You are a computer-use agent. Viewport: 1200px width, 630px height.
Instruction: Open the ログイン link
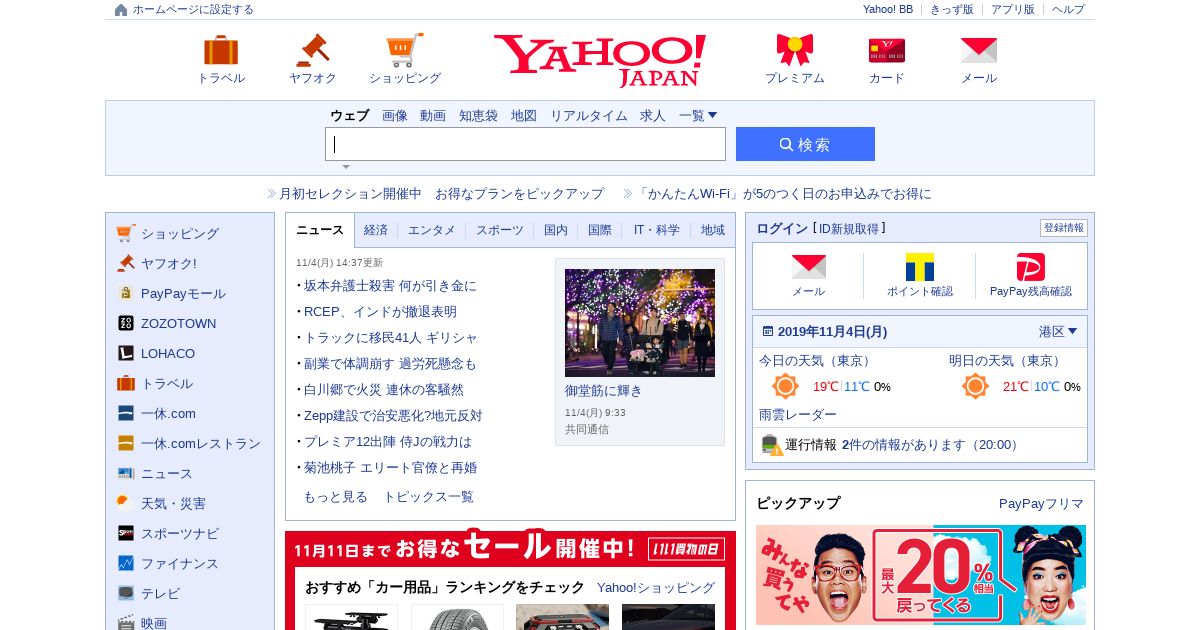coord(782,229)
